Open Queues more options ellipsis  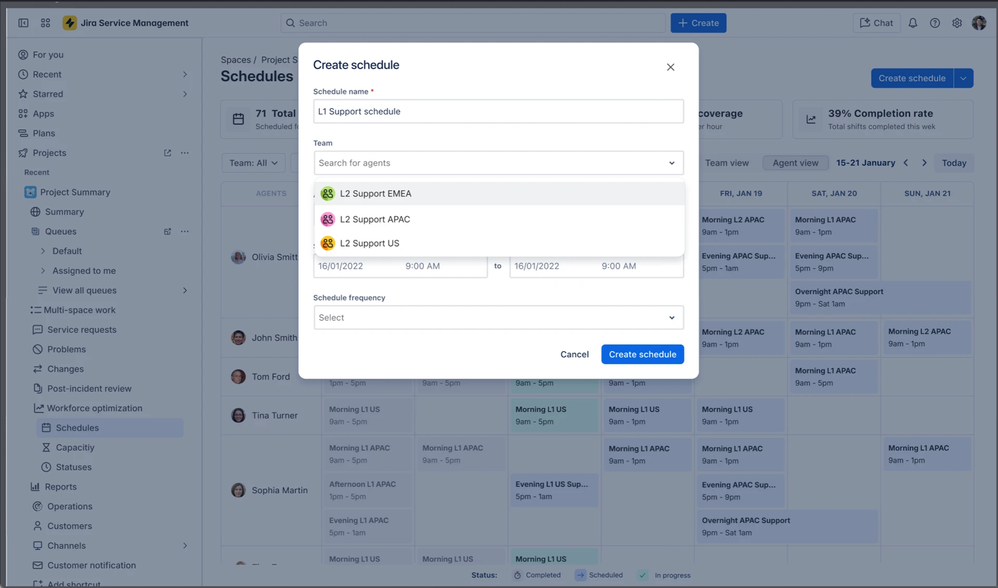coord(185,232)
